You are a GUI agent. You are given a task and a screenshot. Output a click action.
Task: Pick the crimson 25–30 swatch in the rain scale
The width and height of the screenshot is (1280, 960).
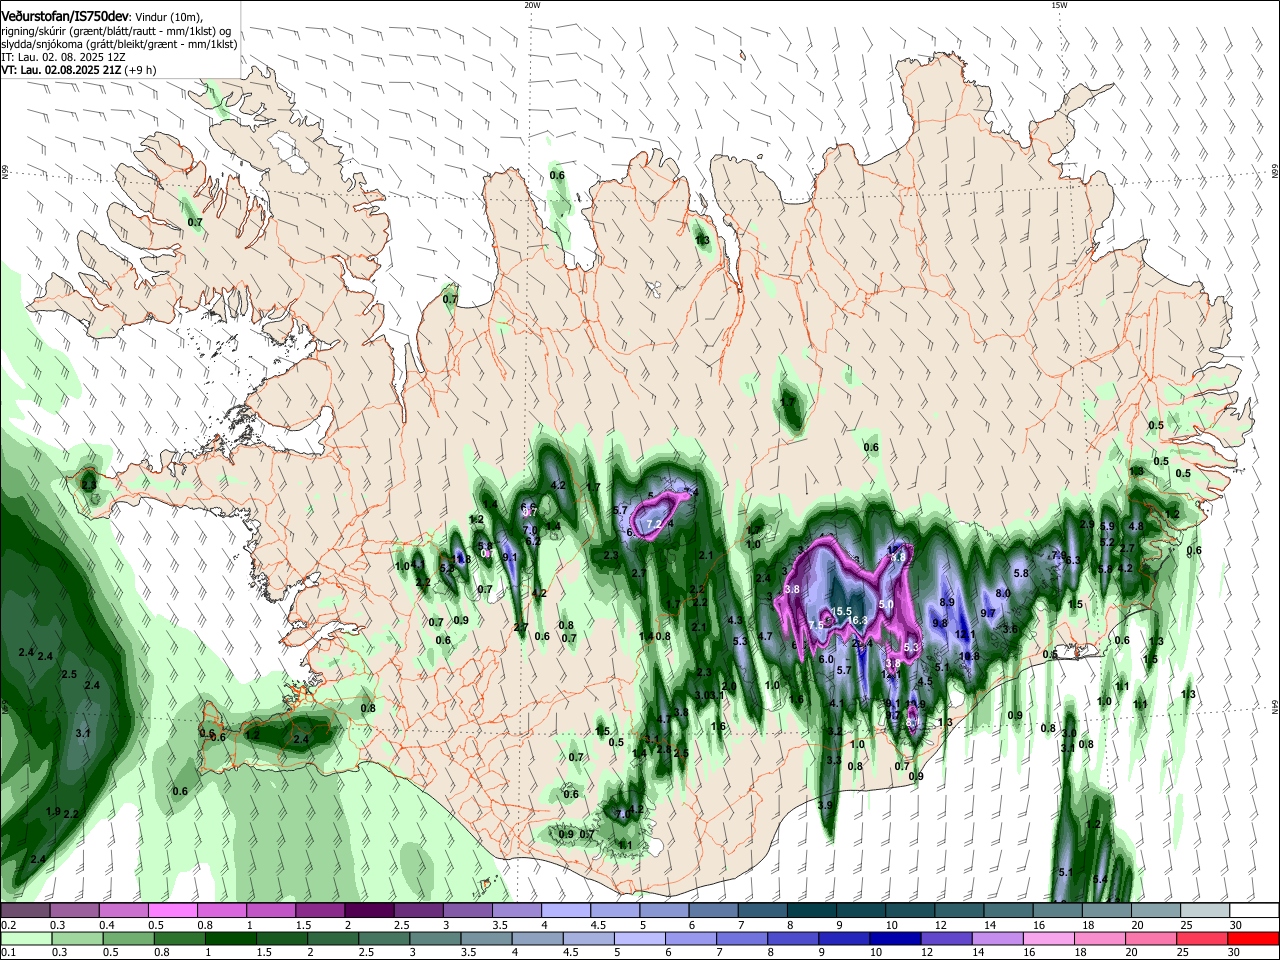pos(1203,939)
